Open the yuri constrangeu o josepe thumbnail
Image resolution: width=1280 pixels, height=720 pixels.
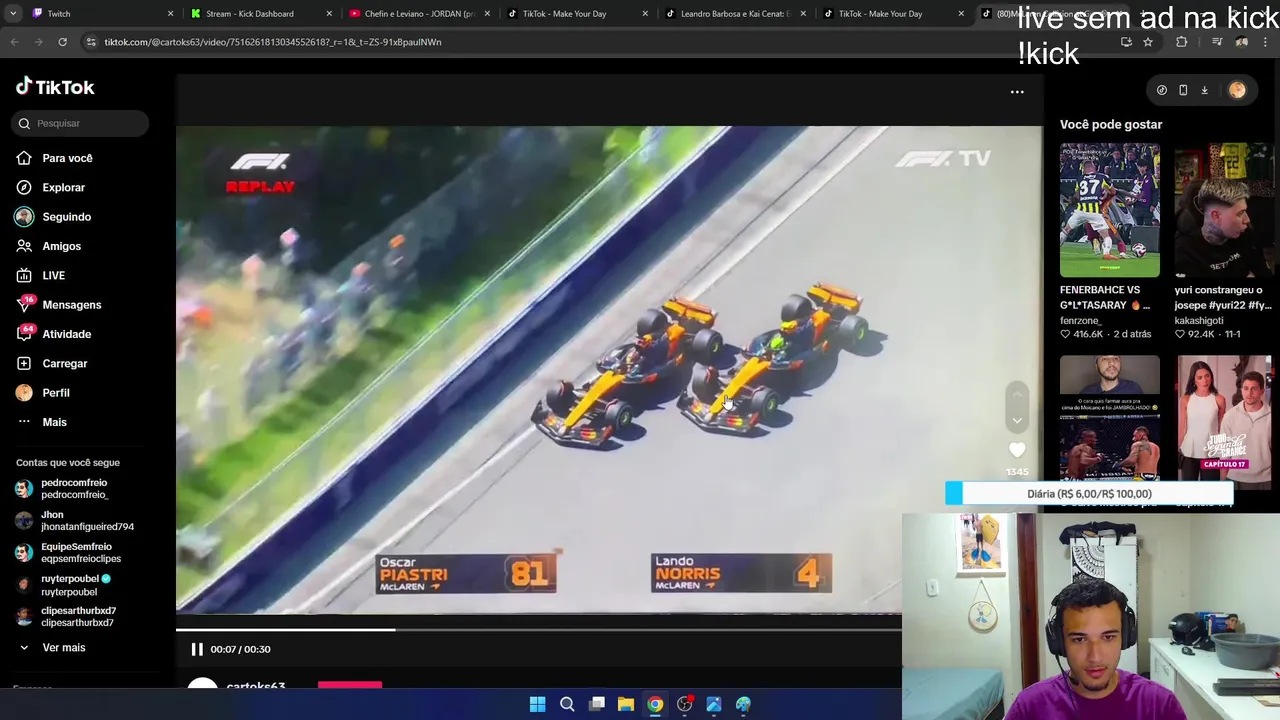point(1224,210)
